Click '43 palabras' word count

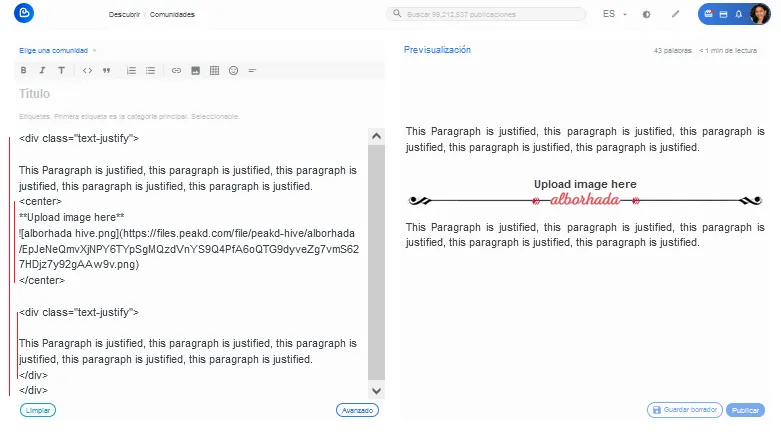tap(672, 50)
